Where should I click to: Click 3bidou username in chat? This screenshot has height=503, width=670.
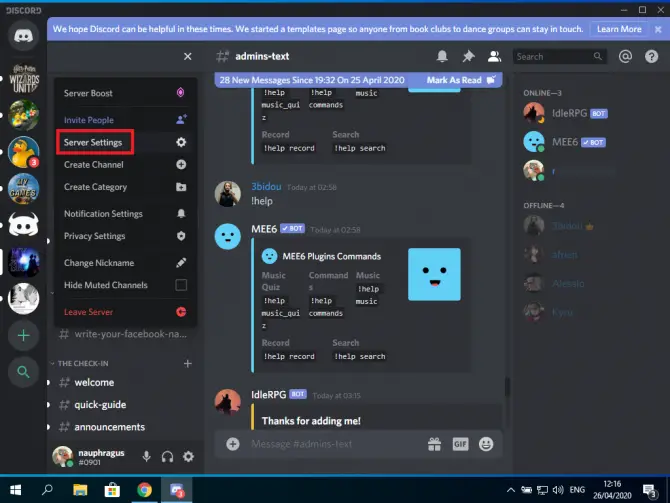(x=266, y=187)
